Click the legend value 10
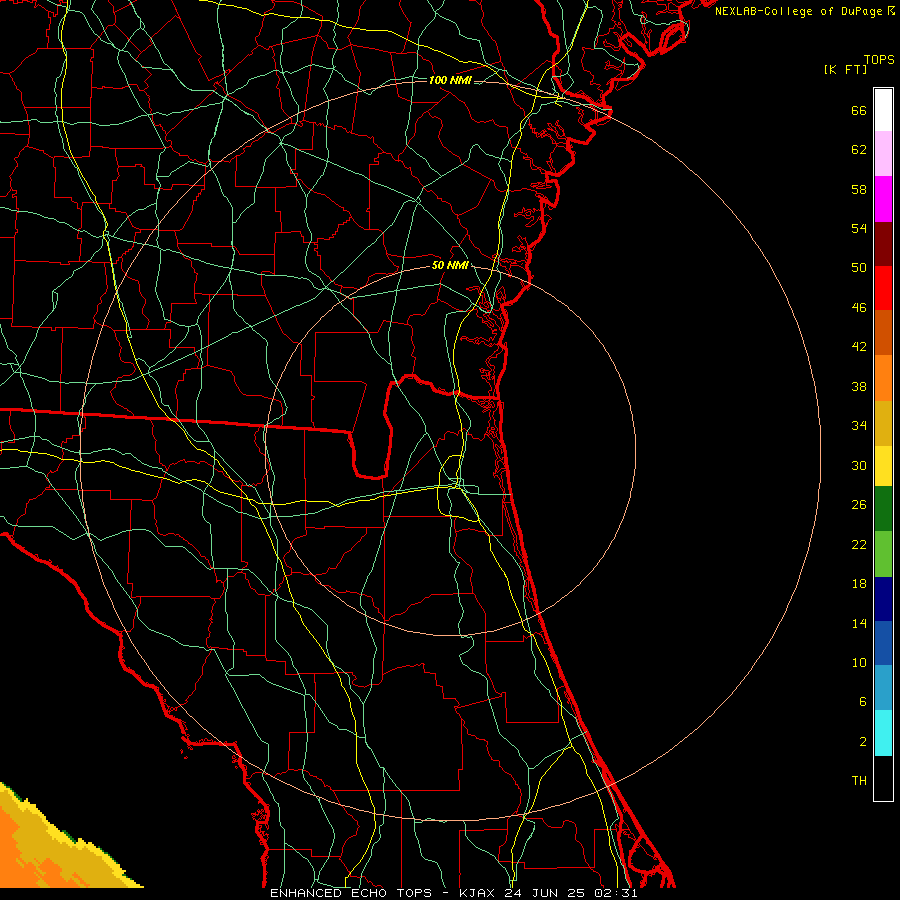Screen dimensions: 900x900 [859, 662]
